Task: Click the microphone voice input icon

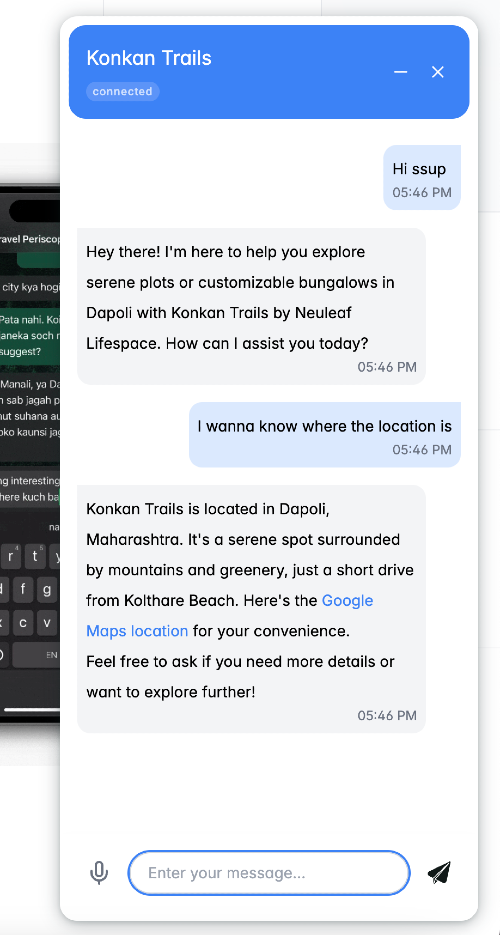Action: point(99,873)
